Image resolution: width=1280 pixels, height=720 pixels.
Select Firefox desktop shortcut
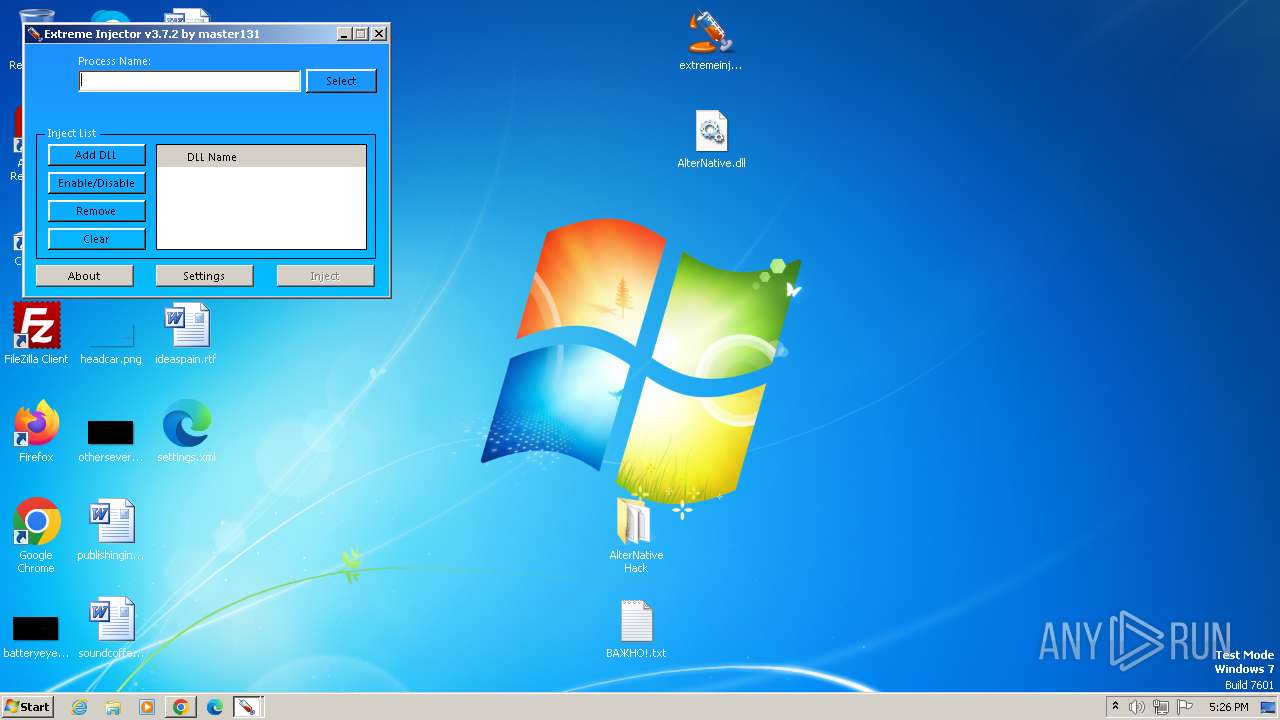tap(36, 431)
